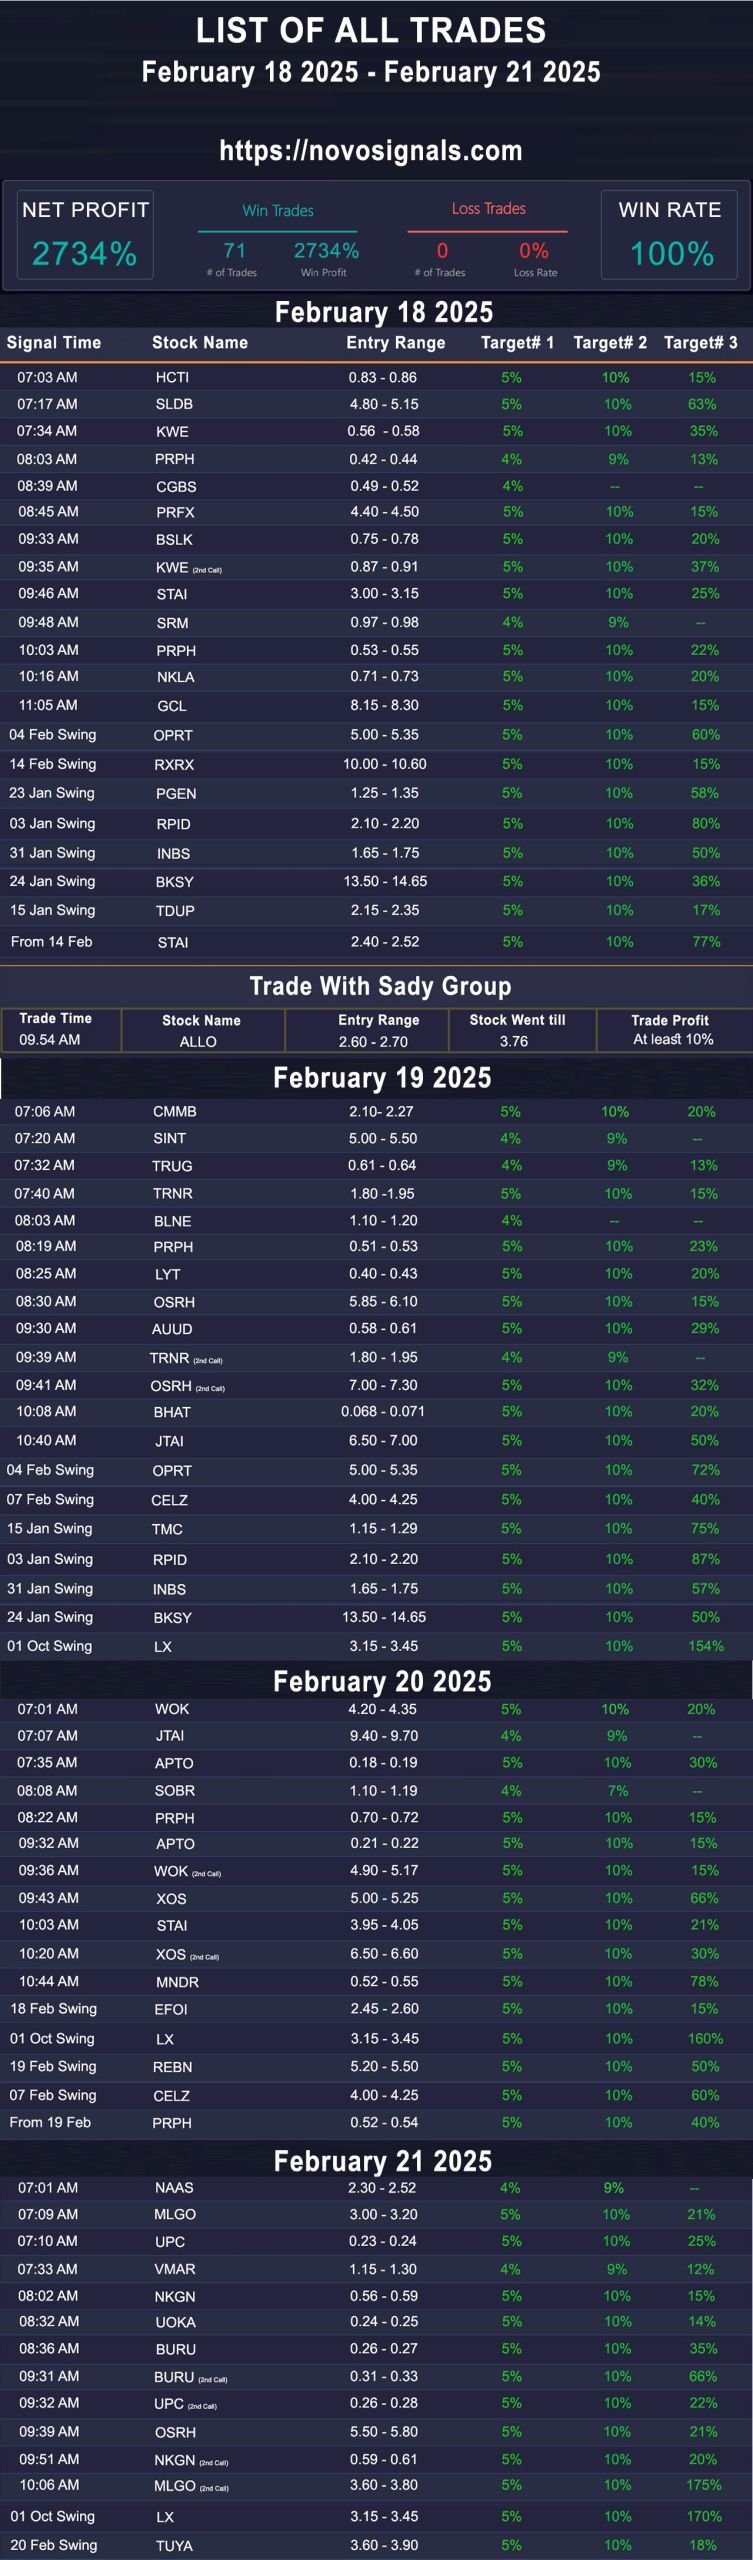Select the 07:01 AM WOK trade row
This screenshot has width=753, height=2560.
[x=376, y=1710]
